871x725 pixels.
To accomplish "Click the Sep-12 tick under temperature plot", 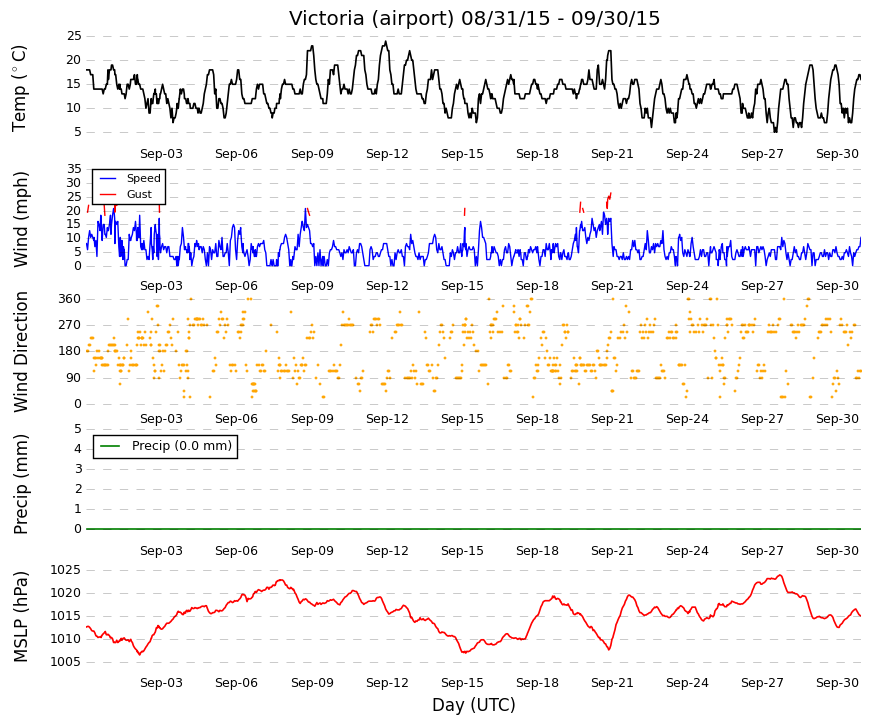I will [387, 154].
